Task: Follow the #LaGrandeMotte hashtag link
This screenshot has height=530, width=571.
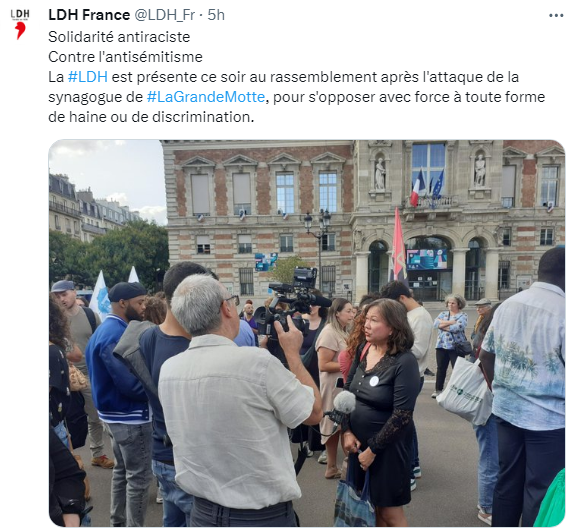Action: [x=206, y=97]
